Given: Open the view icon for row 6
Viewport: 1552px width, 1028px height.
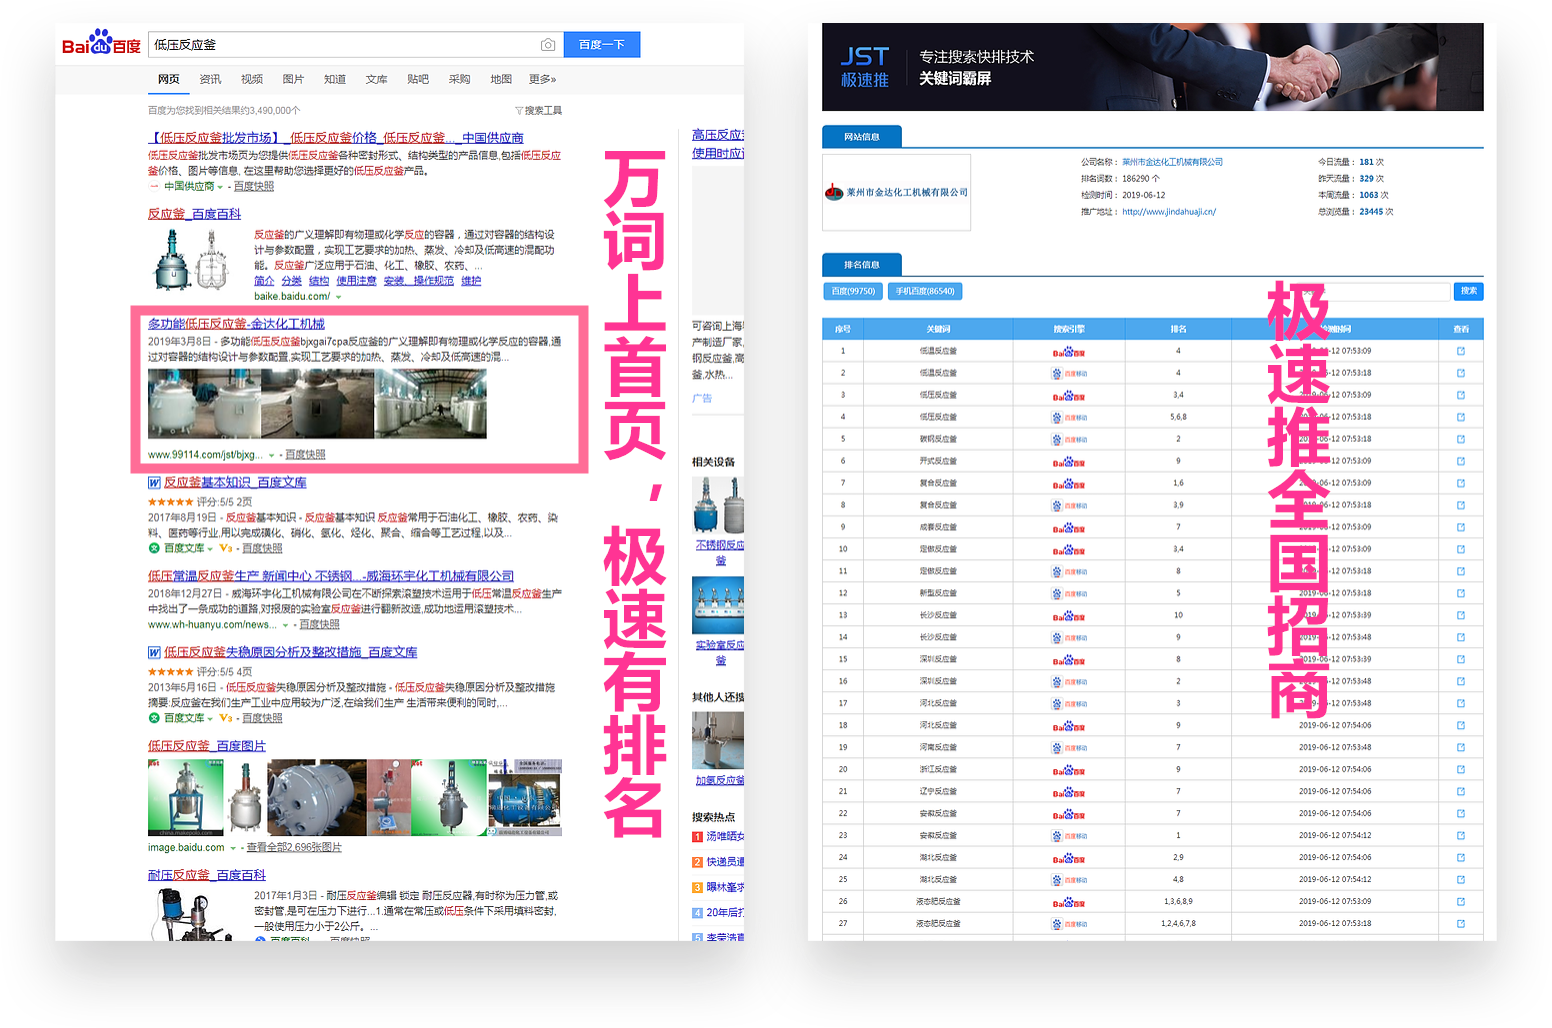Looking at the screenshot, I should 1460,461.
